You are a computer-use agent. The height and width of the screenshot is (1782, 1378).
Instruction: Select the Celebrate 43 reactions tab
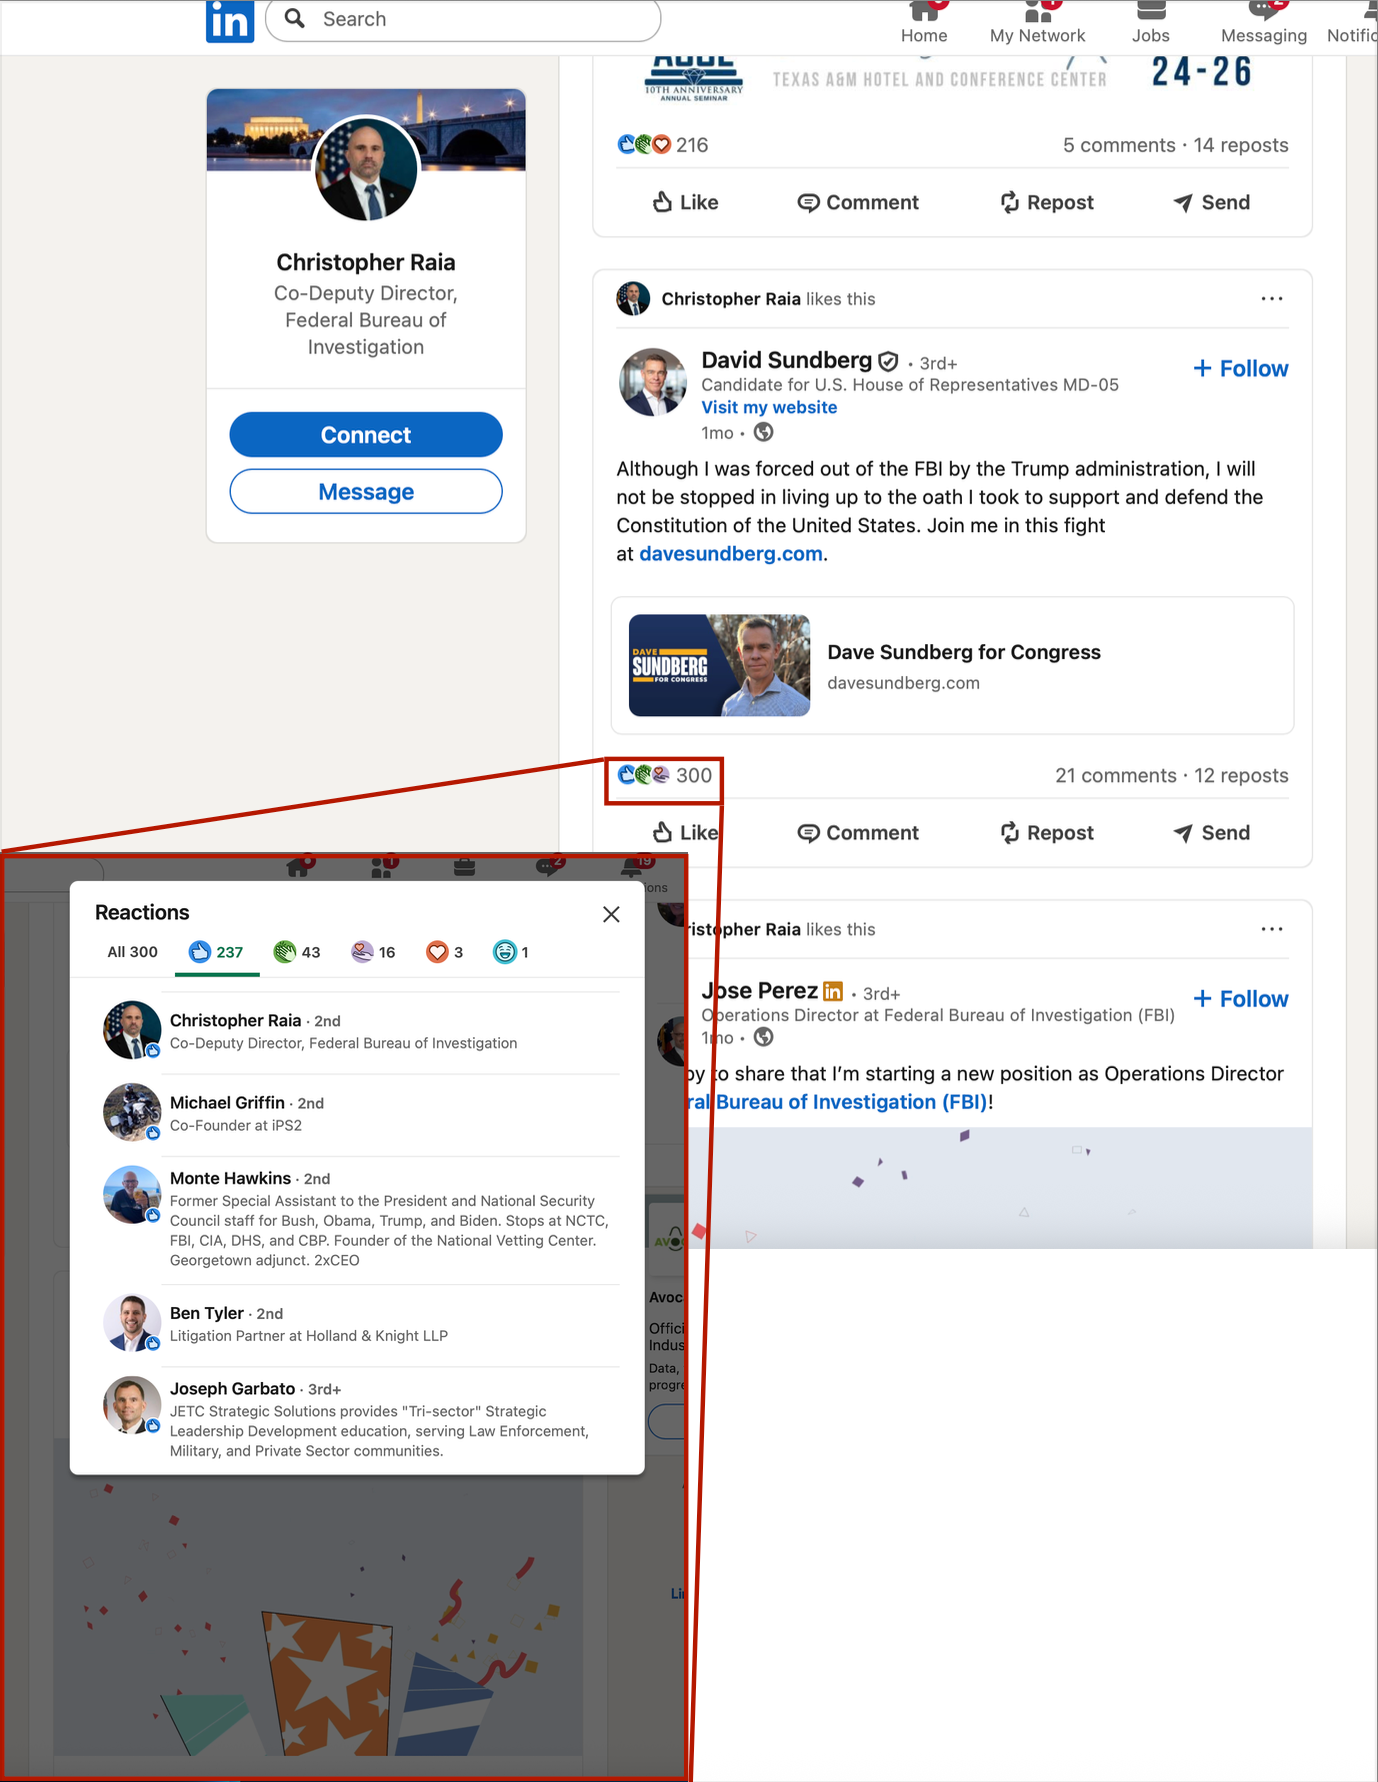297,952
